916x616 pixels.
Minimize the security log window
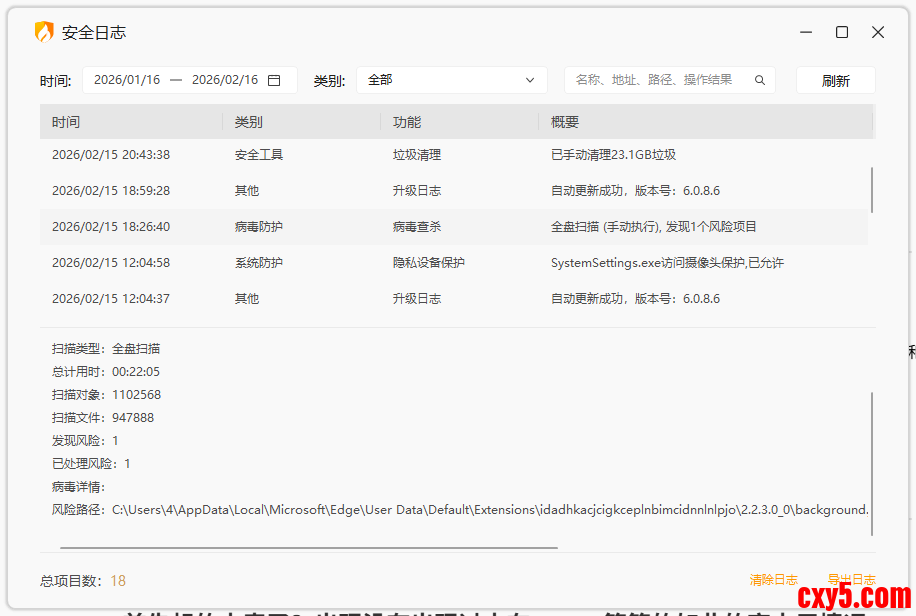pyautogui.click(x=806, y=32)
